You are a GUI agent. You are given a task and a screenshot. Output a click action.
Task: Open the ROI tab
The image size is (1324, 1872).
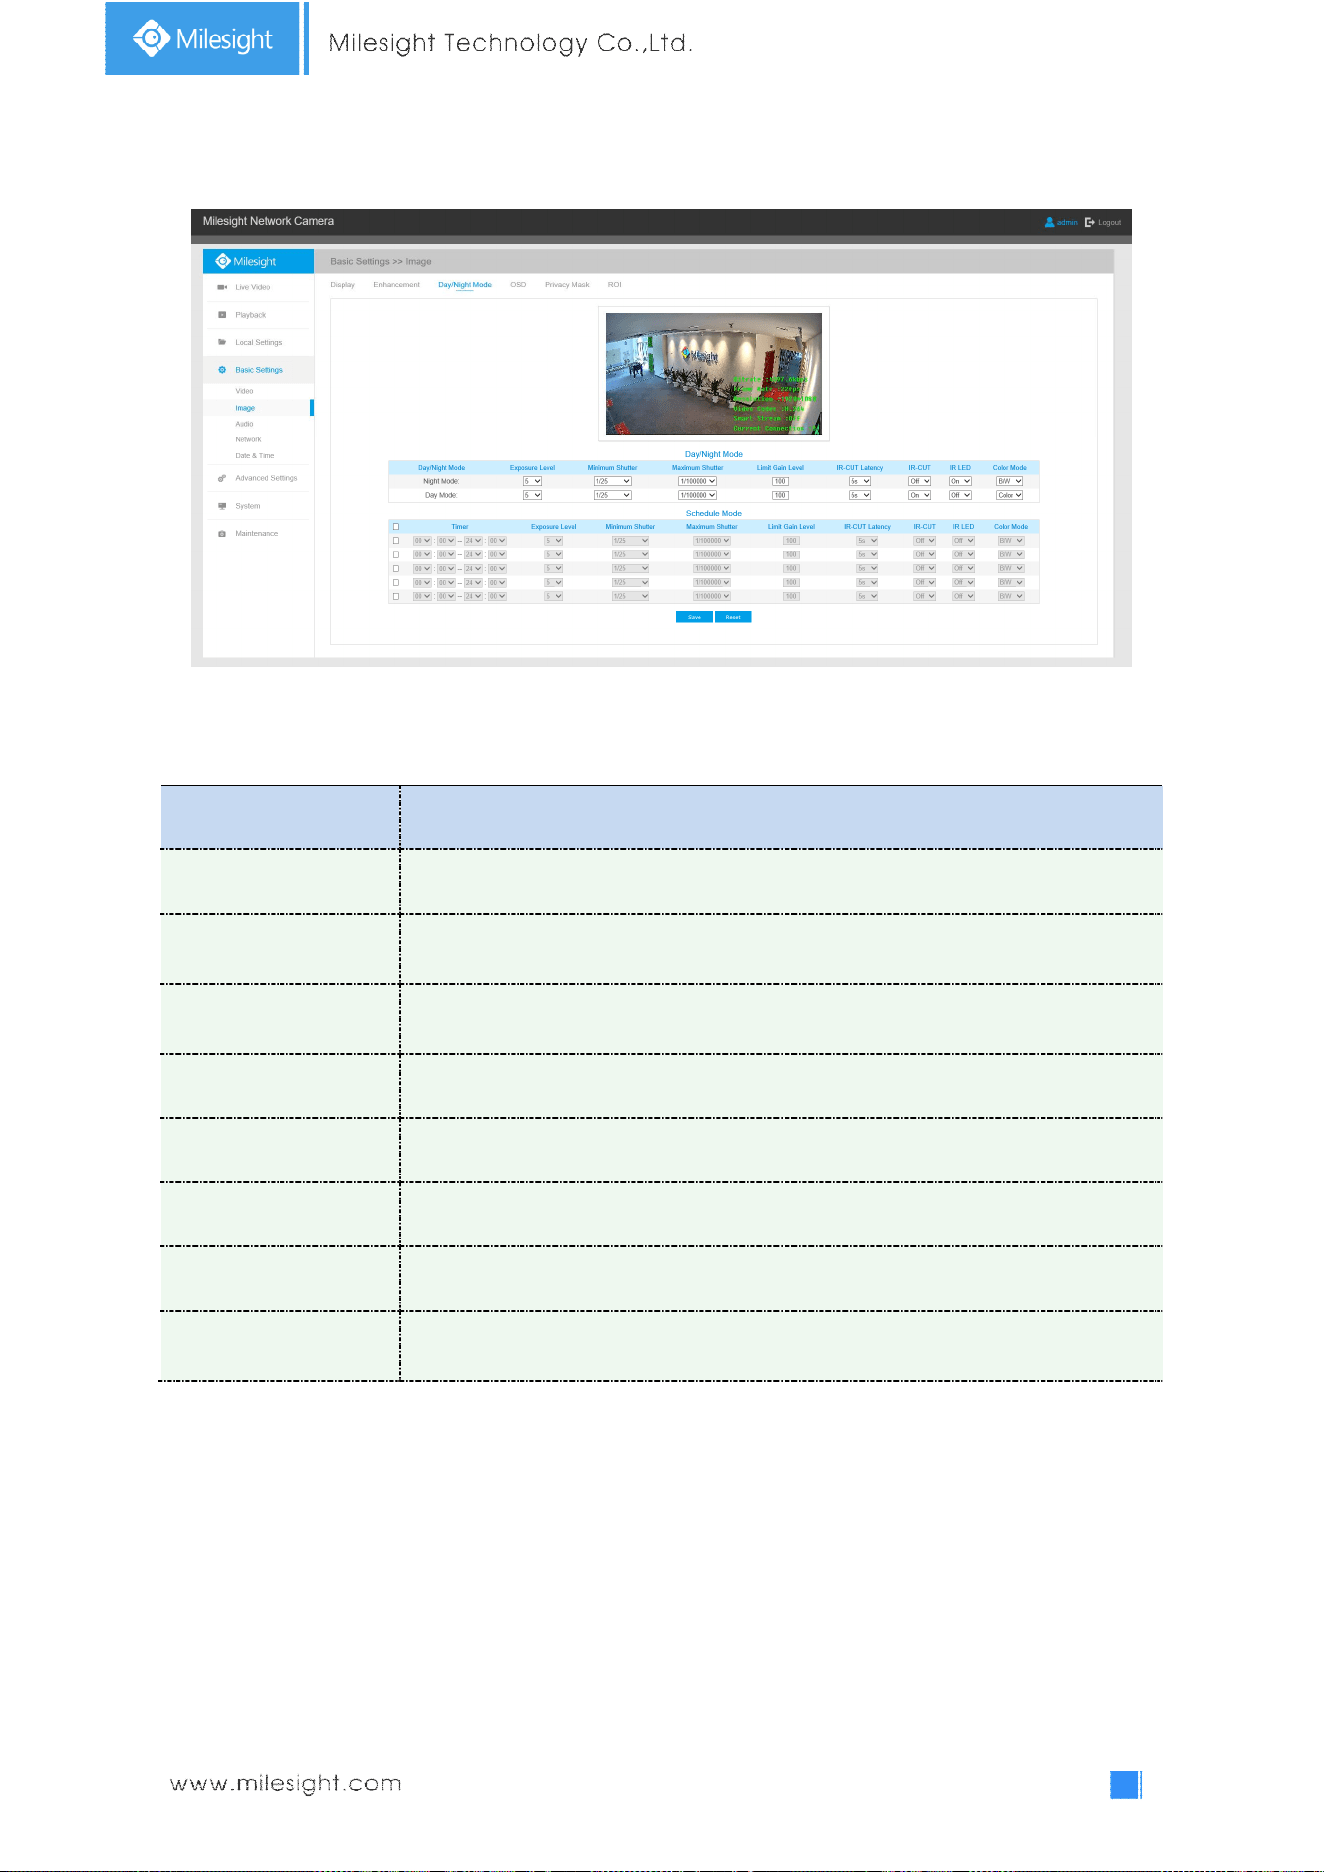pos(615,285)
